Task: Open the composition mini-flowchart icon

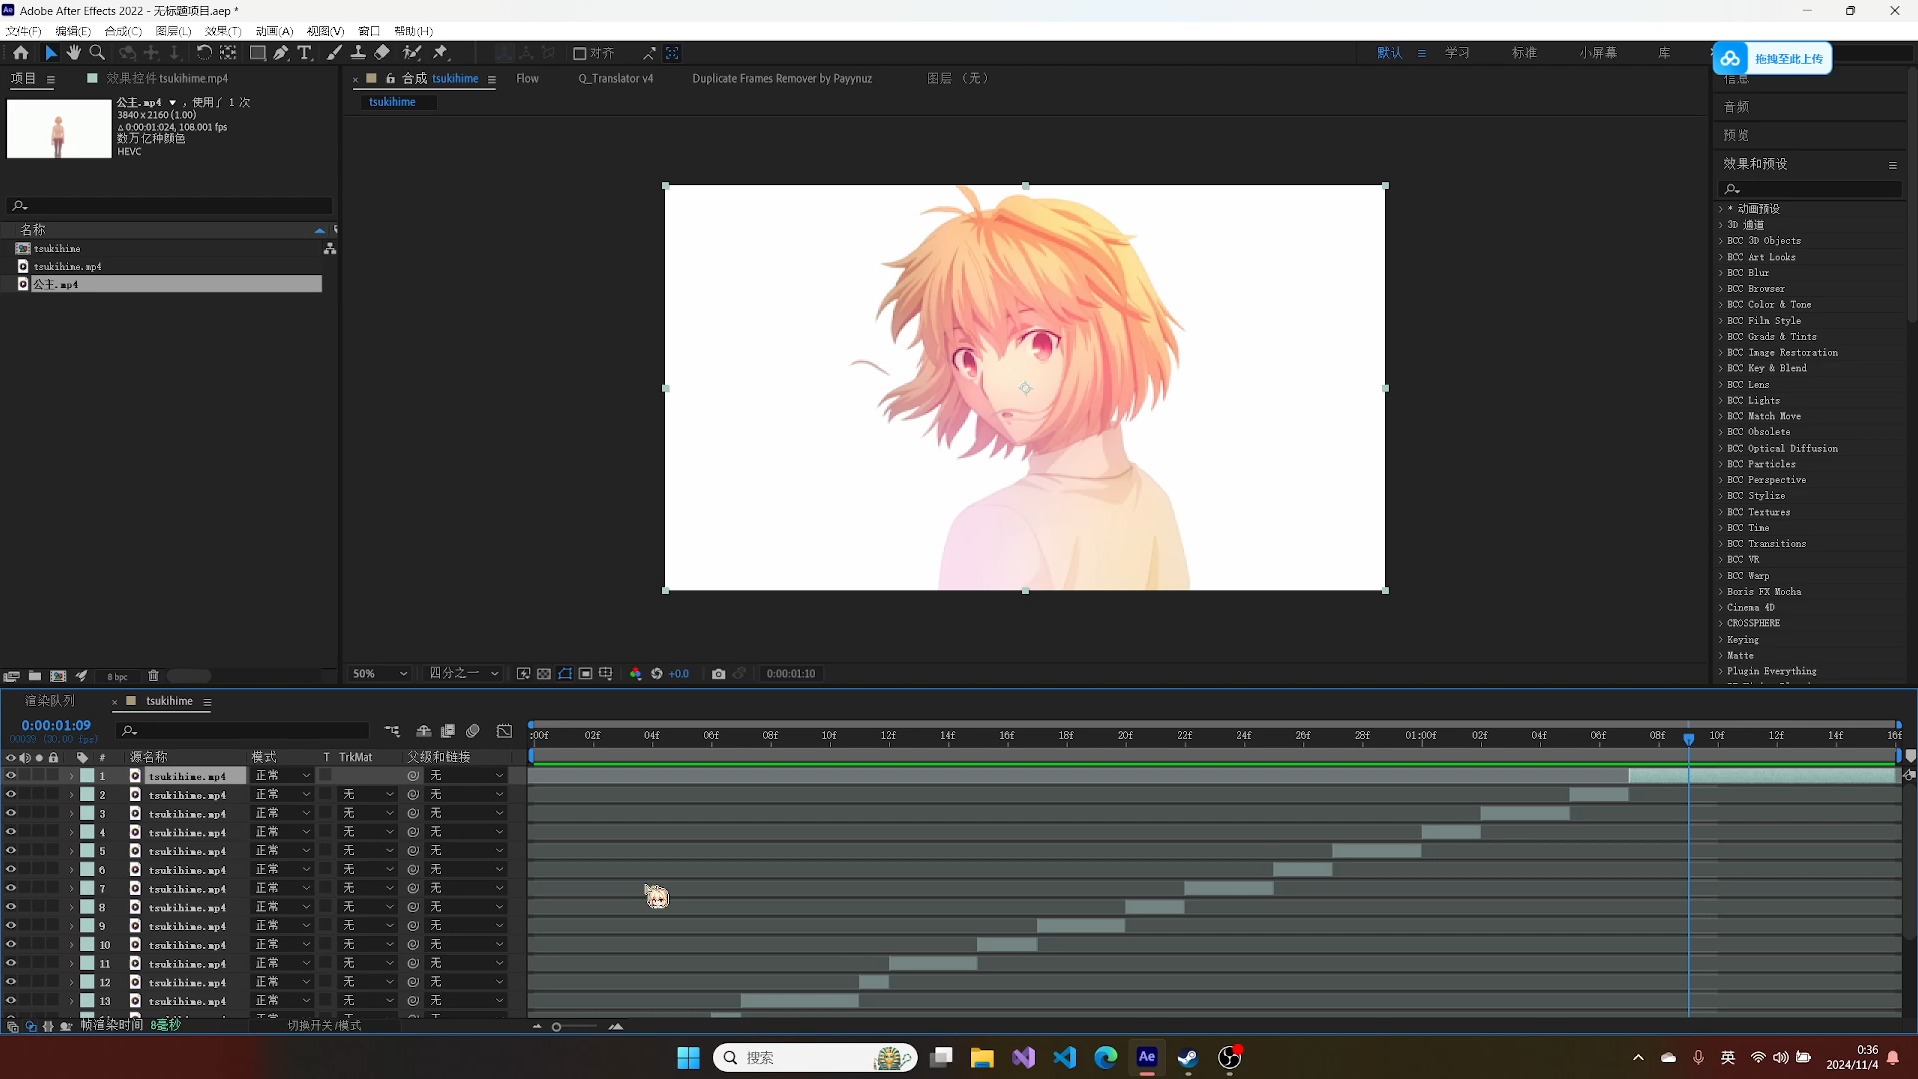Action: pyautogui.click(x=392, y=731)
